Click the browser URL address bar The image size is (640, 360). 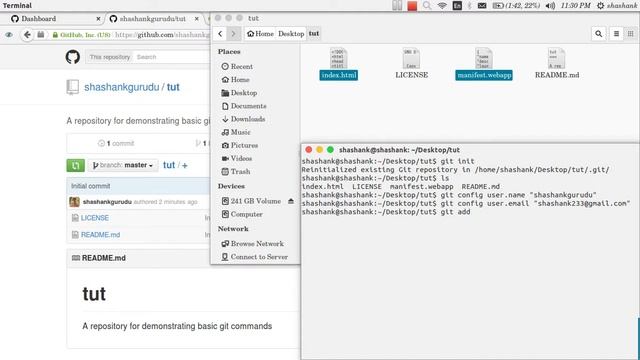[x=162, y=35]
